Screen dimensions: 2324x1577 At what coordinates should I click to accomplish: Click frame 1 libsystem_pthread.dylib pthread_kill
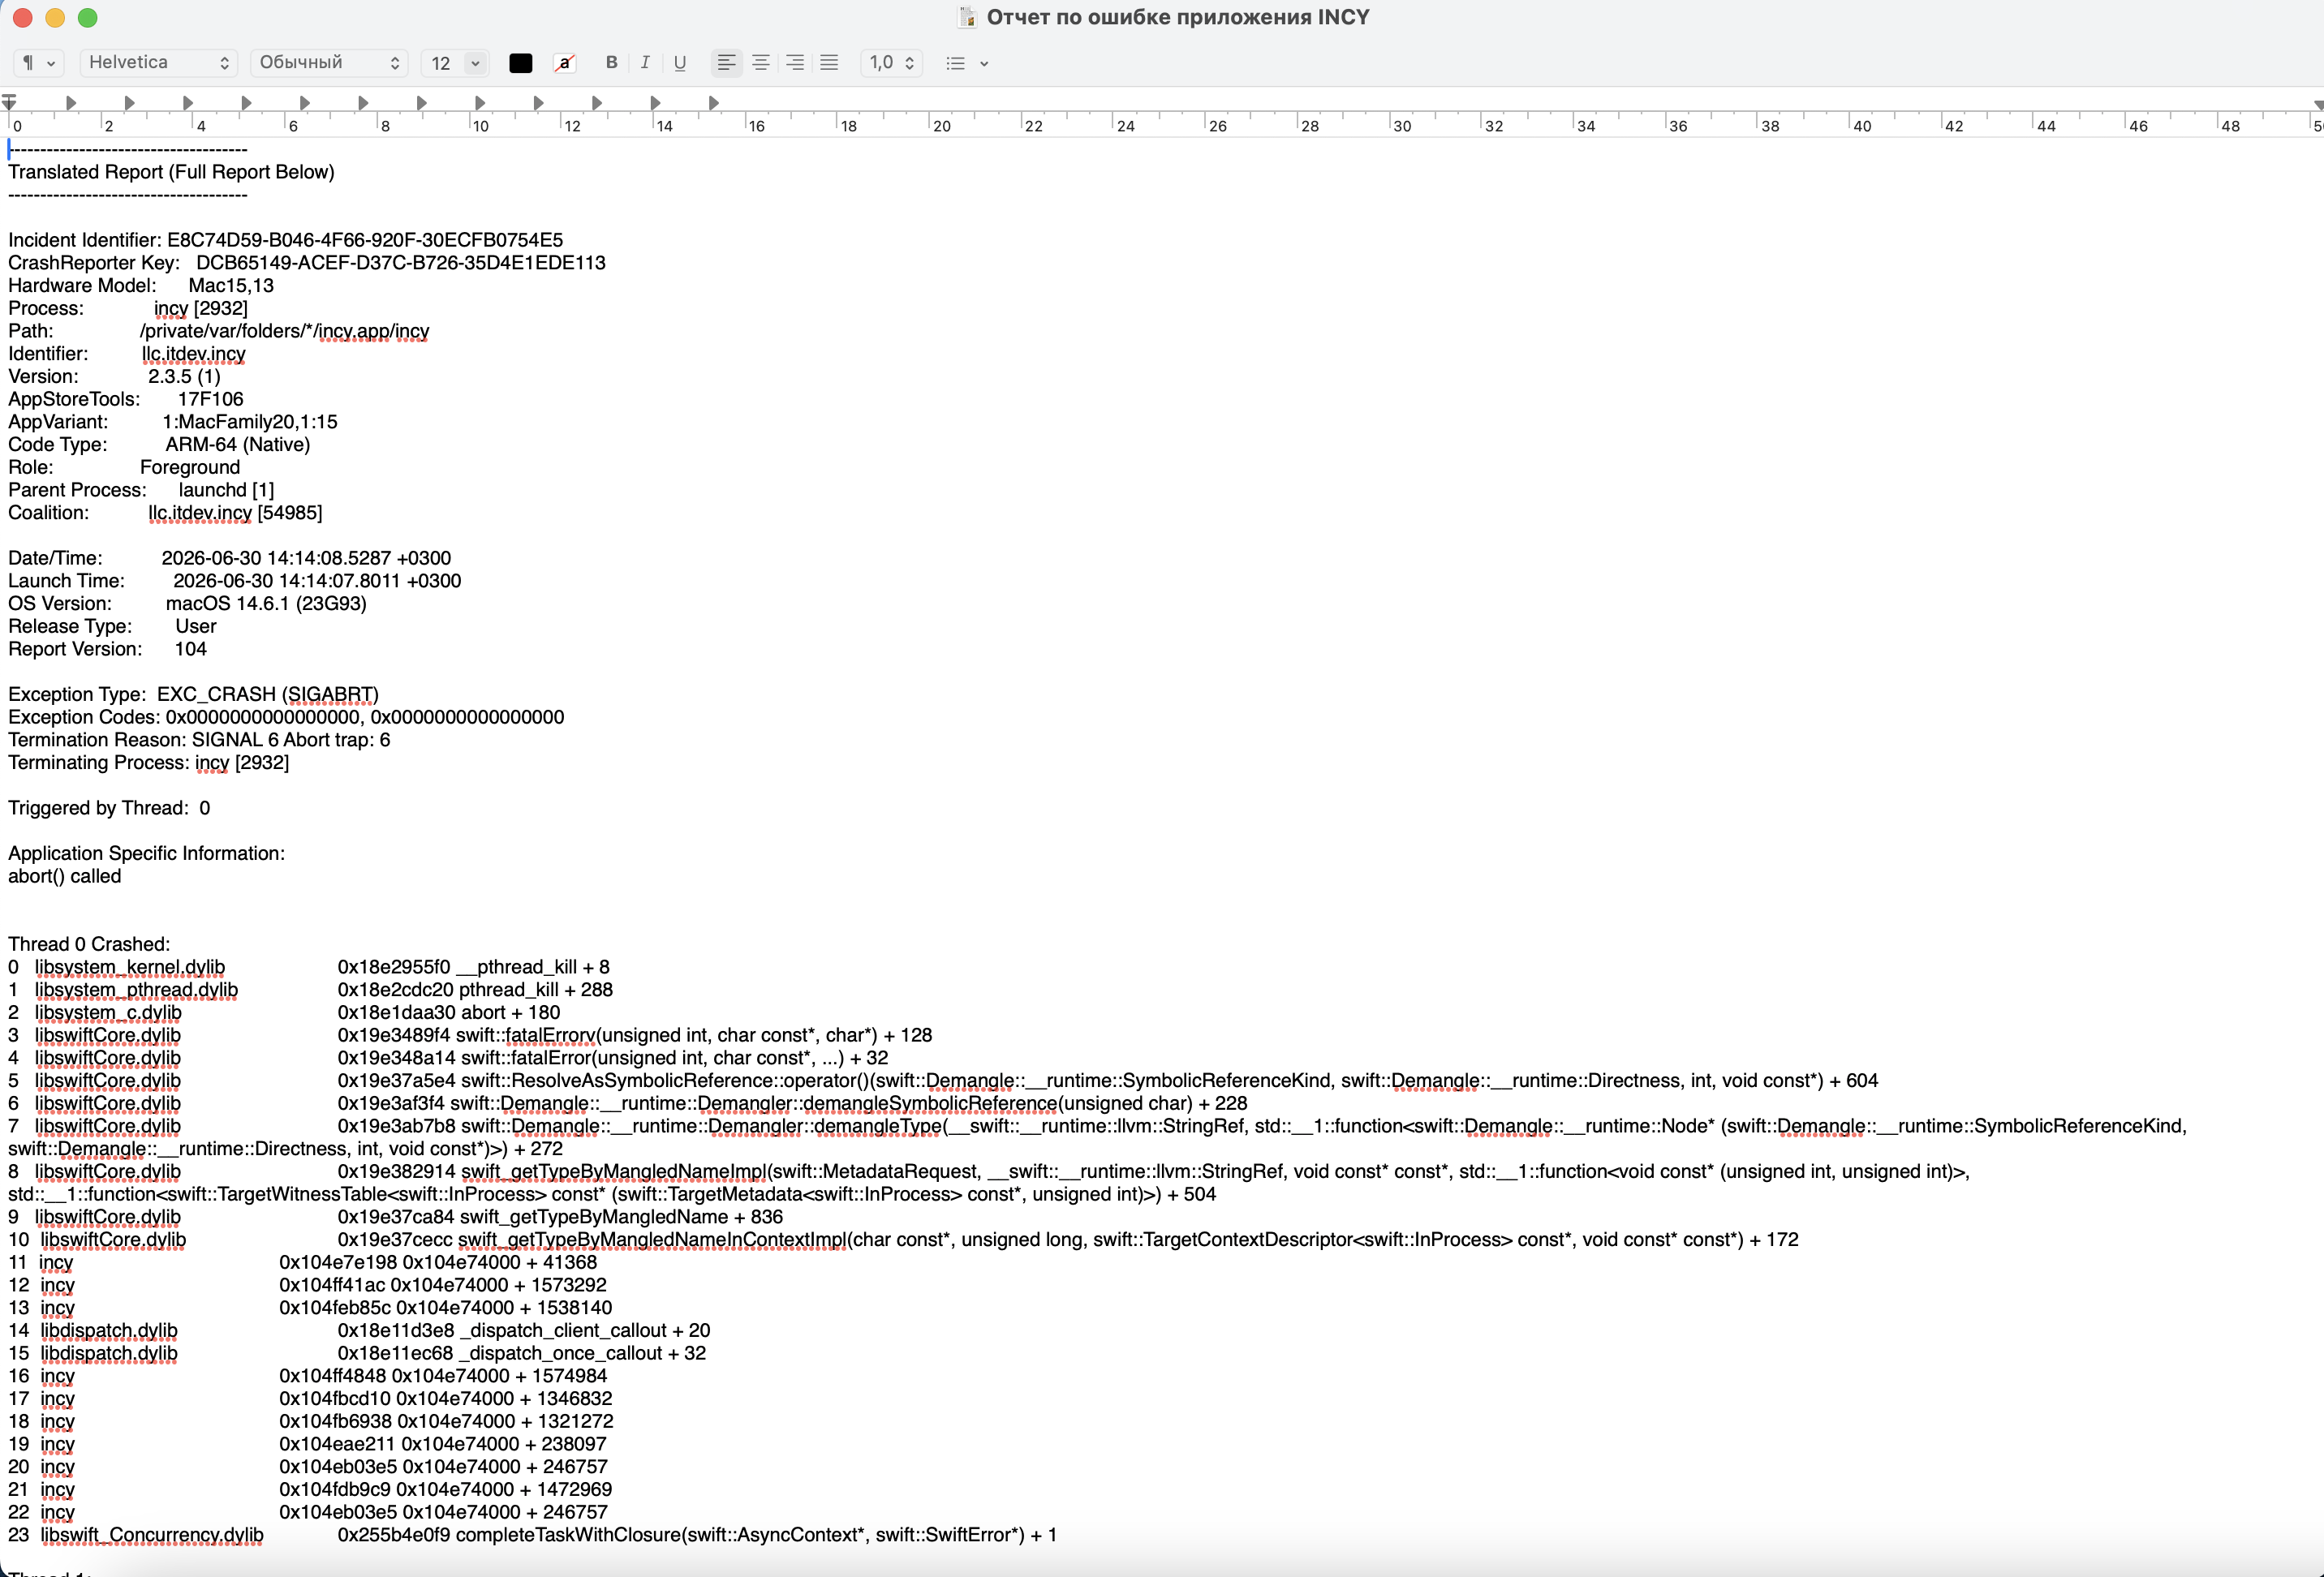tap(311, 990)
